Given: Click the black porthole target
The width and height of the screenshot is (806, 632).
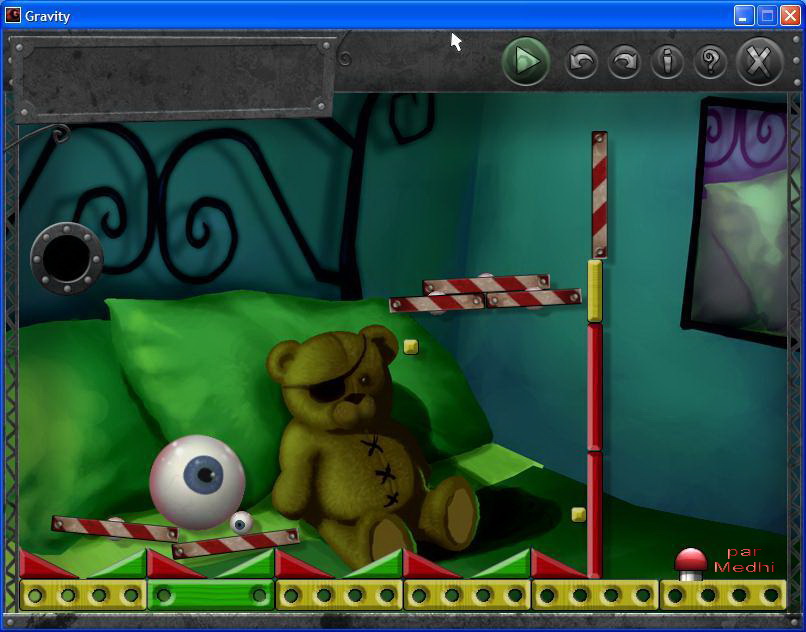Looking at the screenshot, I should (x=67, y=259).
